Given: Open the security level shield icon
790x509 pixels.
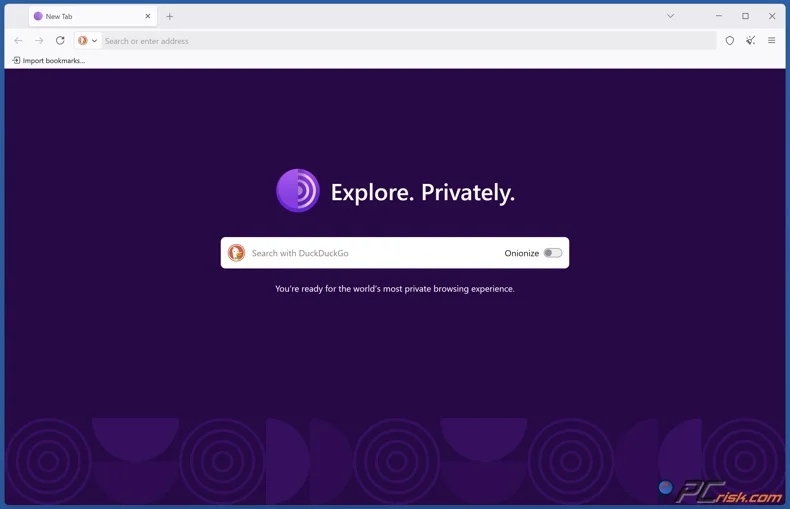Looking at the screenshot, I should pyautogui.click(x=730, y=41).
